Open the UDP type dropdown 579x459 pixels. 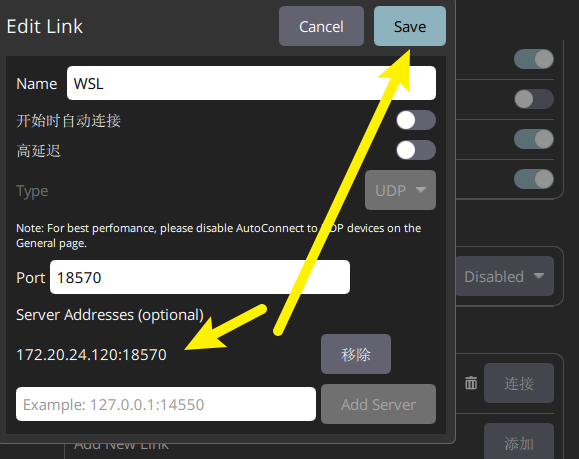point(400,190)
